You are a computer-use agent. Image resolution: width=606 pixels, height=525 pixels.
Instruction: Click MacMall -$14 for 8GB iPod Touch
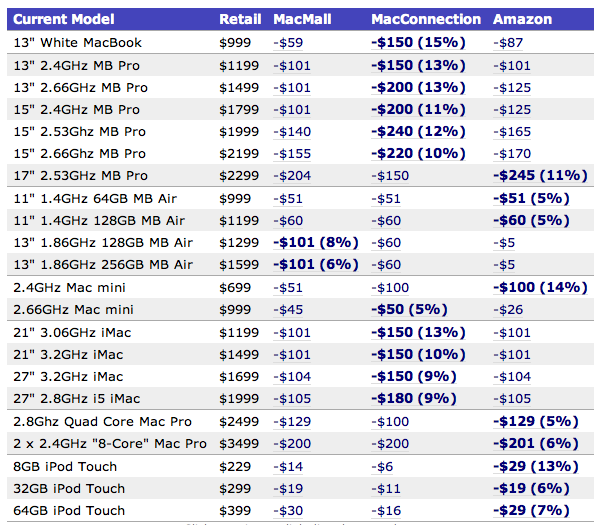pyautogui.click(x=288, y=466)
